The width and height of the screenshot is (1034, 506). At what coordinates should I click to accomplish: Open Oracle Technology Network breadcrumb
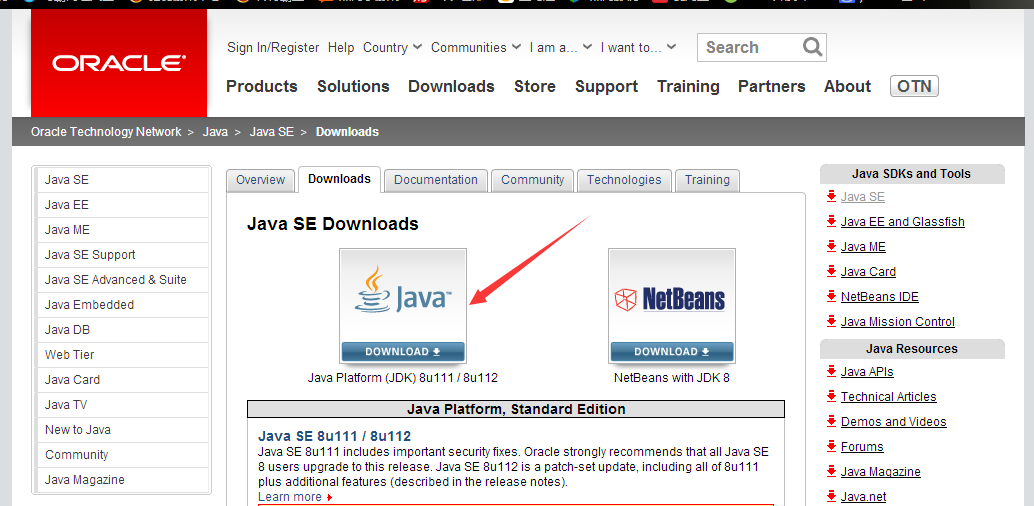click(x=106, y=132)
